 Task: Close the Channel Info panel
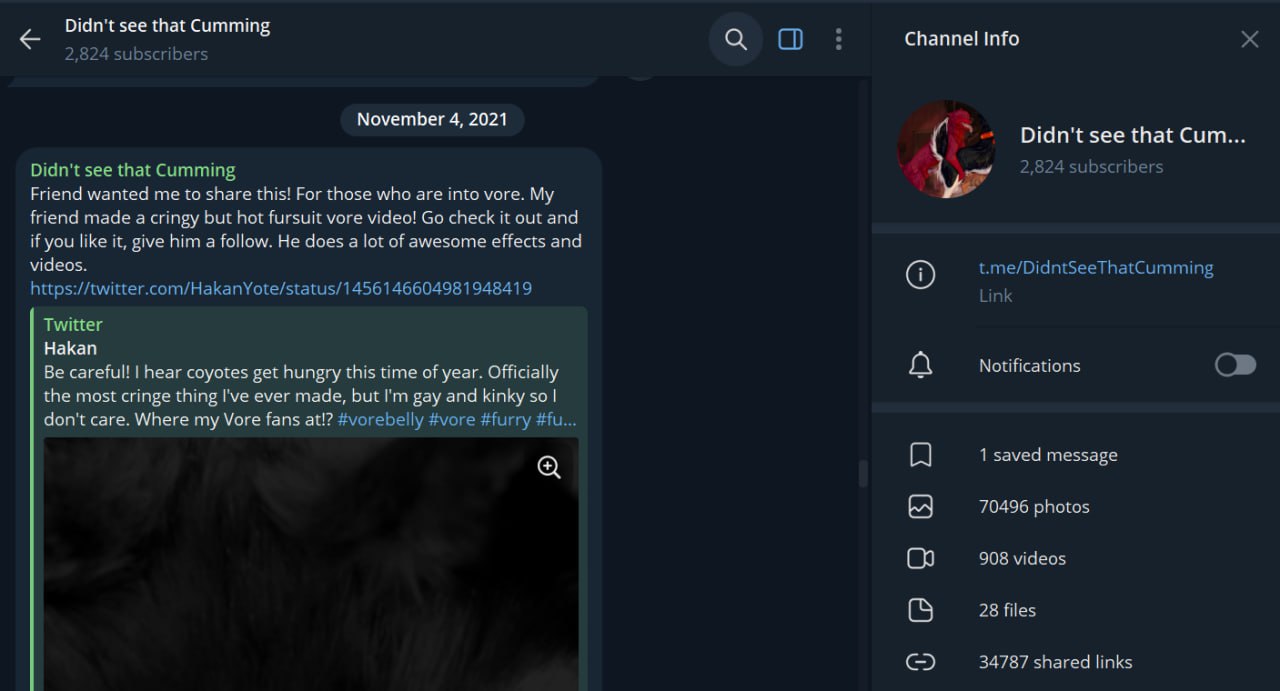(1249, 39)
